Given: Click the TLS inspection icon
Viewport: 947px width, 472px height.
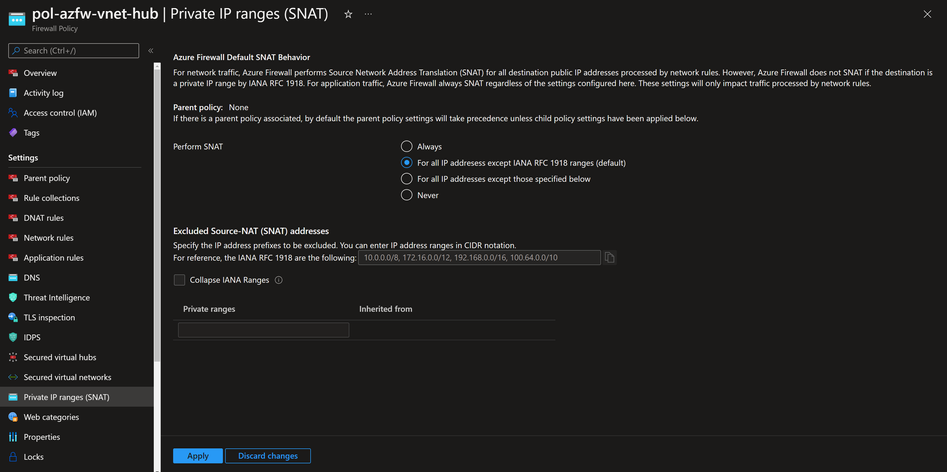Looking at the screenshot, I should [13, 317].
